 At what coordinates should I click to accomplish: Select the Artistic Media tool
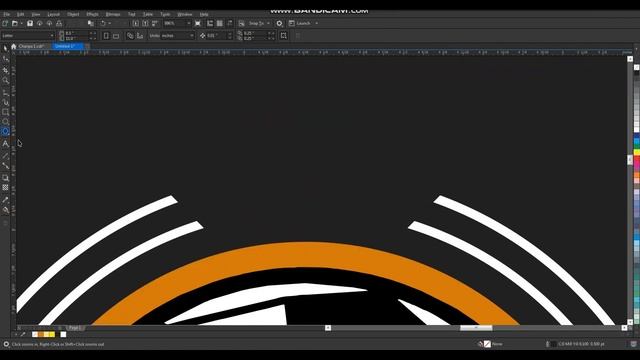tap(5, 102)
